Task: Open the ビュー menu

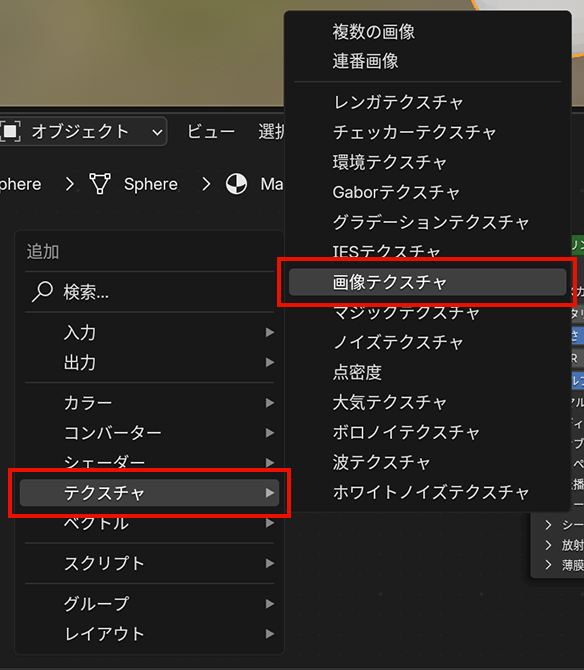Action: [211, 132]
